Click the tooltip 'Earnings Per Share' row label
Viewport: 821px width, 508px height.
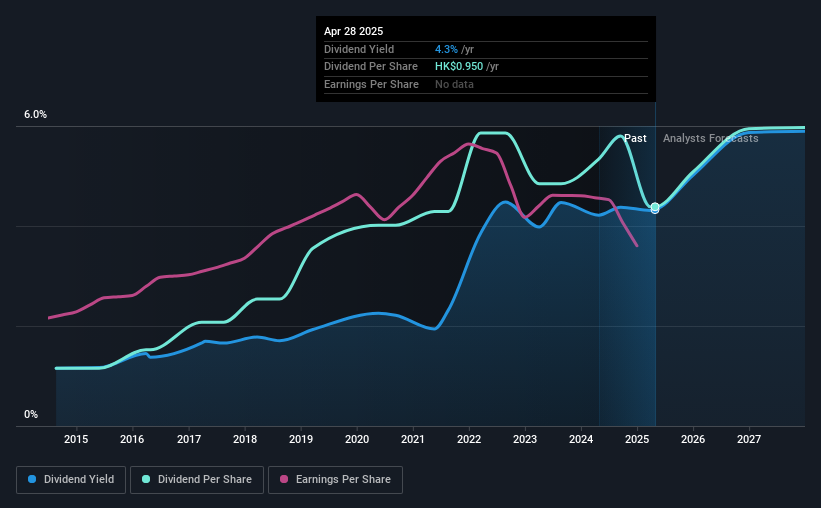point(371,84)
